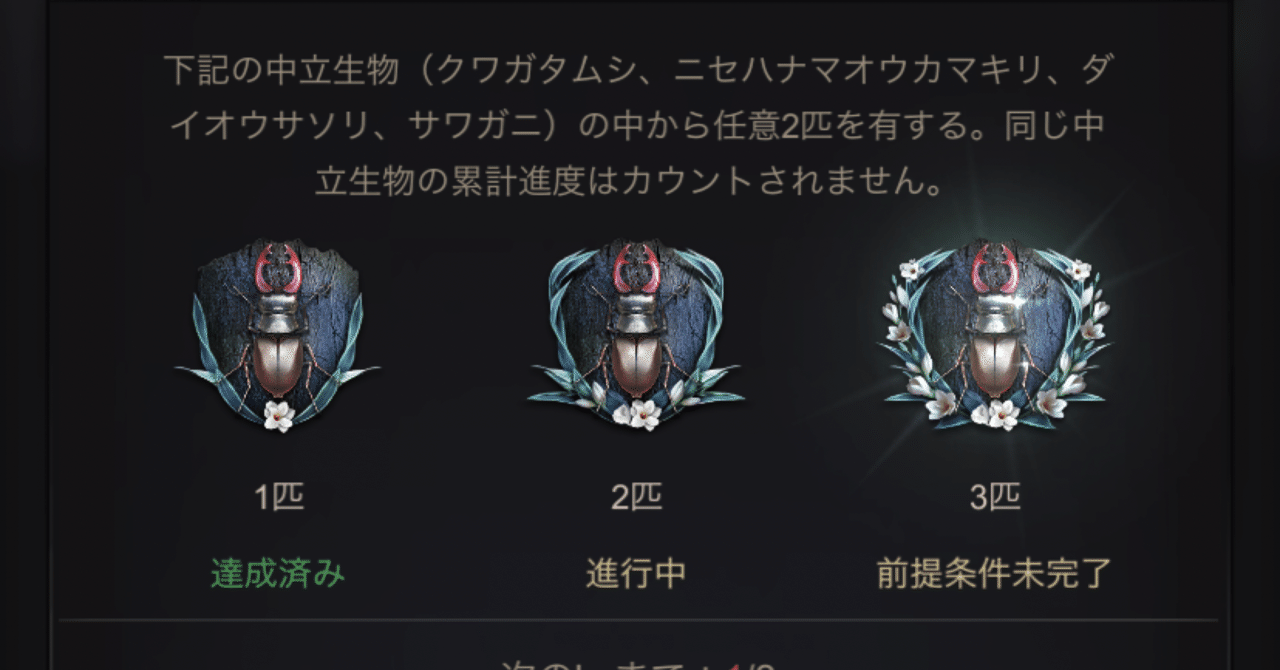Click the 2匹 tier label
Screen dimensions: 1280x670
coord(636,497)
